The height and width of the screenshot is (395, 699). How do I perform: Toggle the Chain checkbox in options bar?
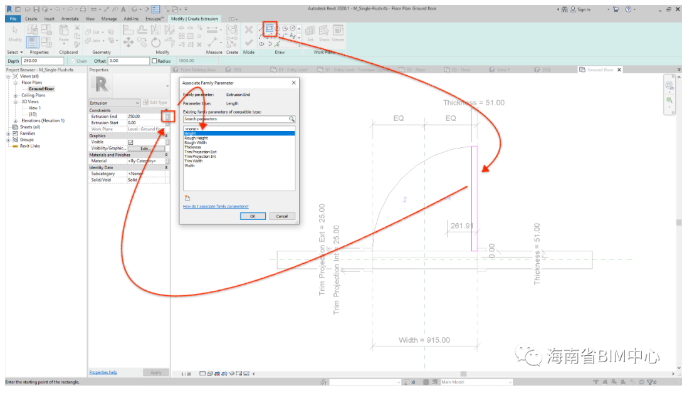pyautogui.click(x=73, y=61)
